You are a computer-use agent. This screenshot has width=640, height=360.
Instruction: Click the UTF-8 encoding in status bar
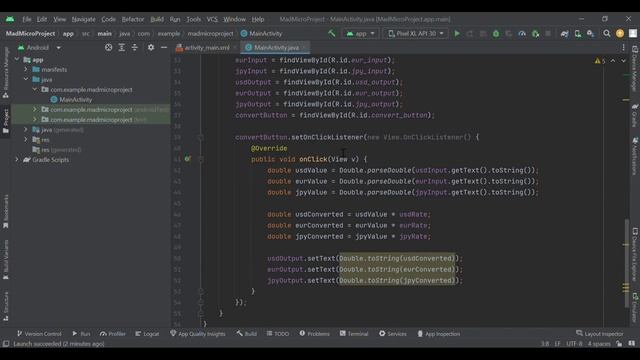click(574, 344)
